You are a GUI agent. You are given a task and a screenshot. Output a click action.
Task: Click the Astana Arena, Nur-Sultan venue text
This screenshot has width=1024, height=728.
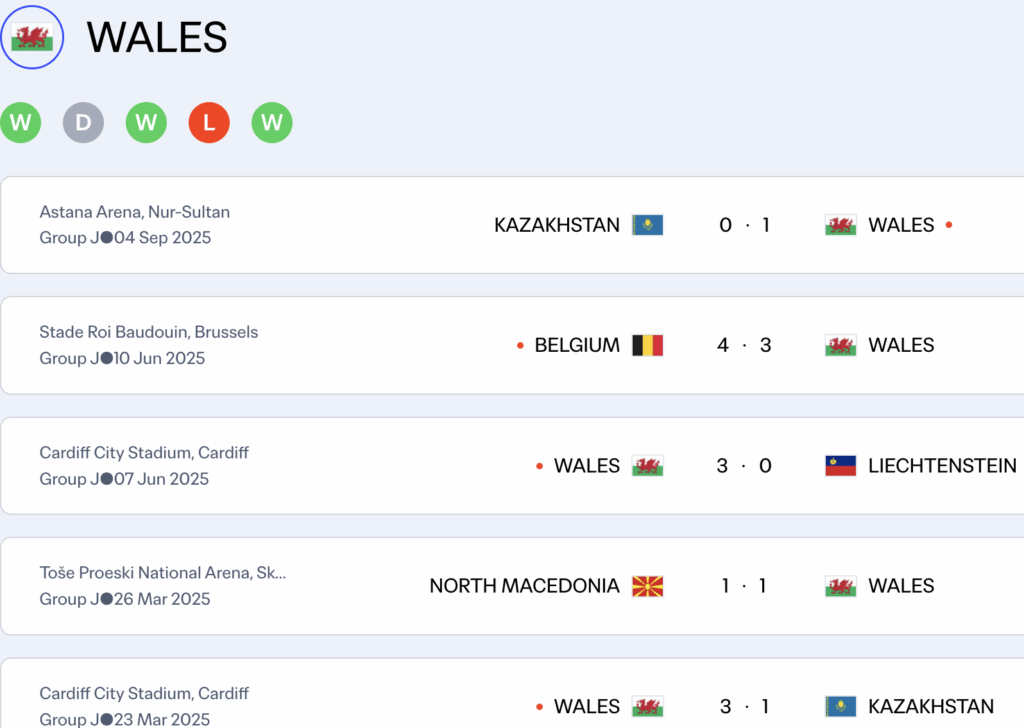point(134,212)
